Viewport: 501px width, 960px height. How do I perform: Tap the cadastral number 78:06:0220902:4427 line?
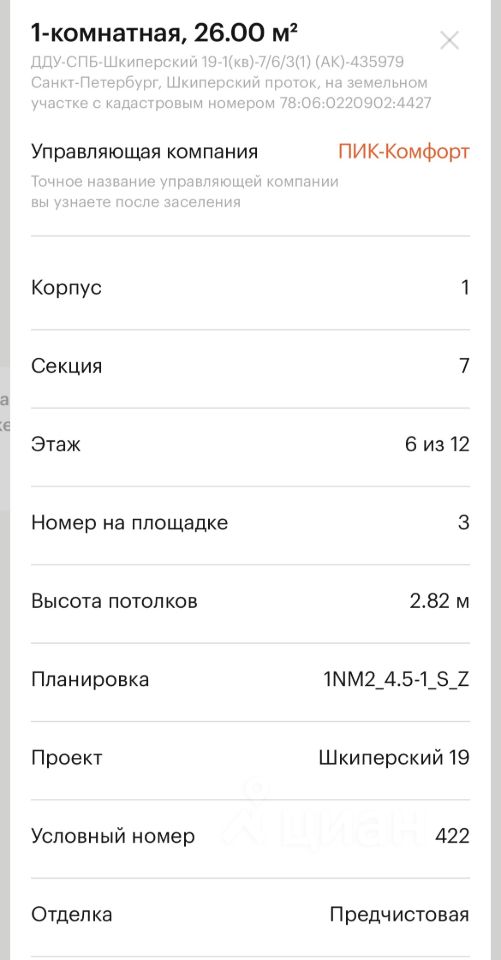(x=232, y=103)
